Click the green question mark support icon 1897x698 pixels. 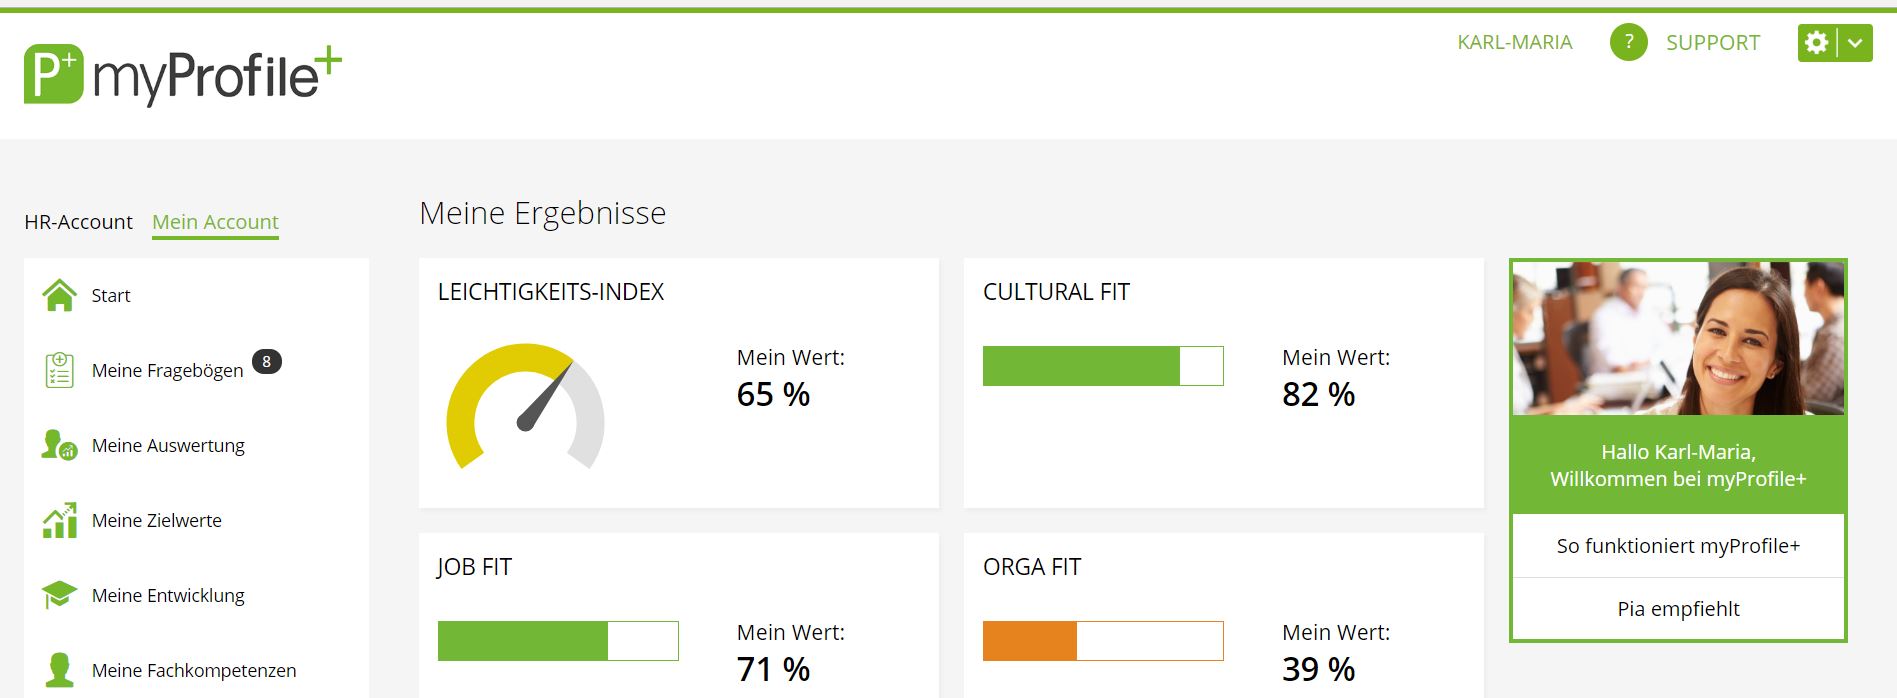(1628, 42)
